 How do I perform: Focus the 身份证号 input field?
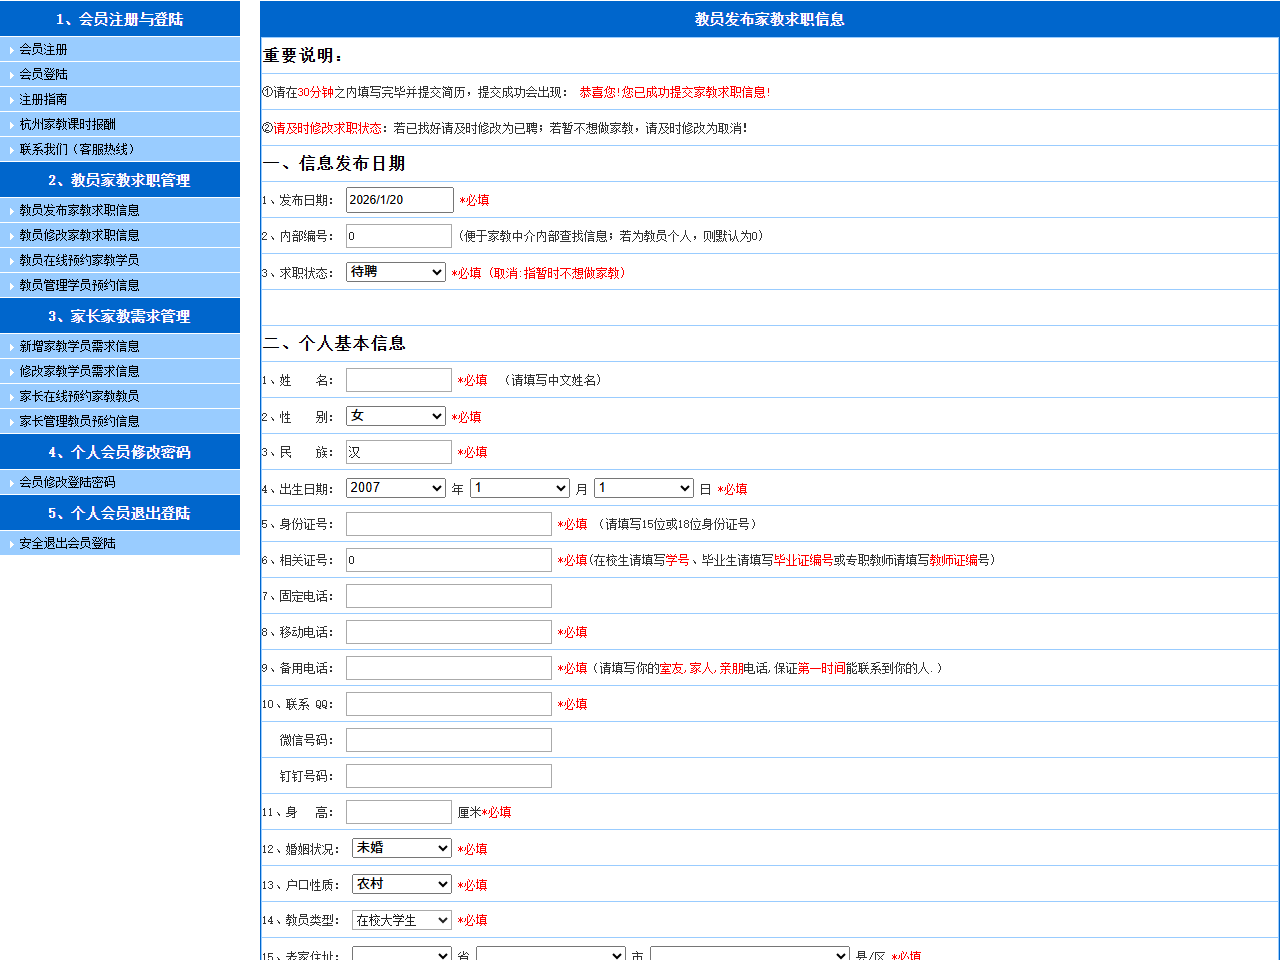(x=448, y=524)
